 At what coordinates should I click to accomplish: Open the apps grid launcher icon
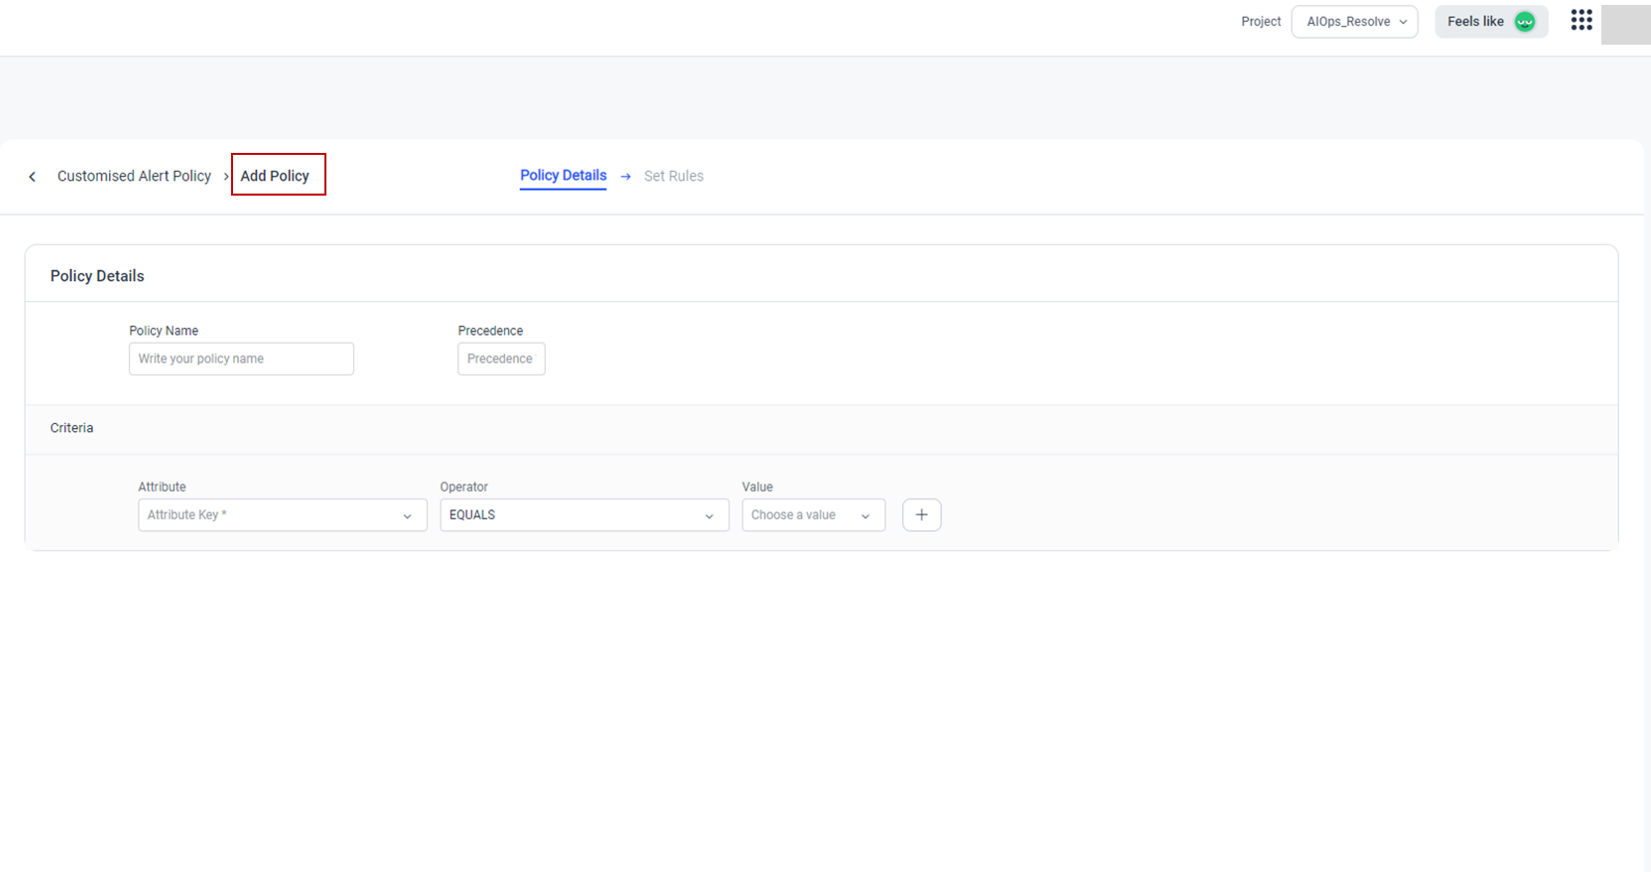tap(1581, 21)
